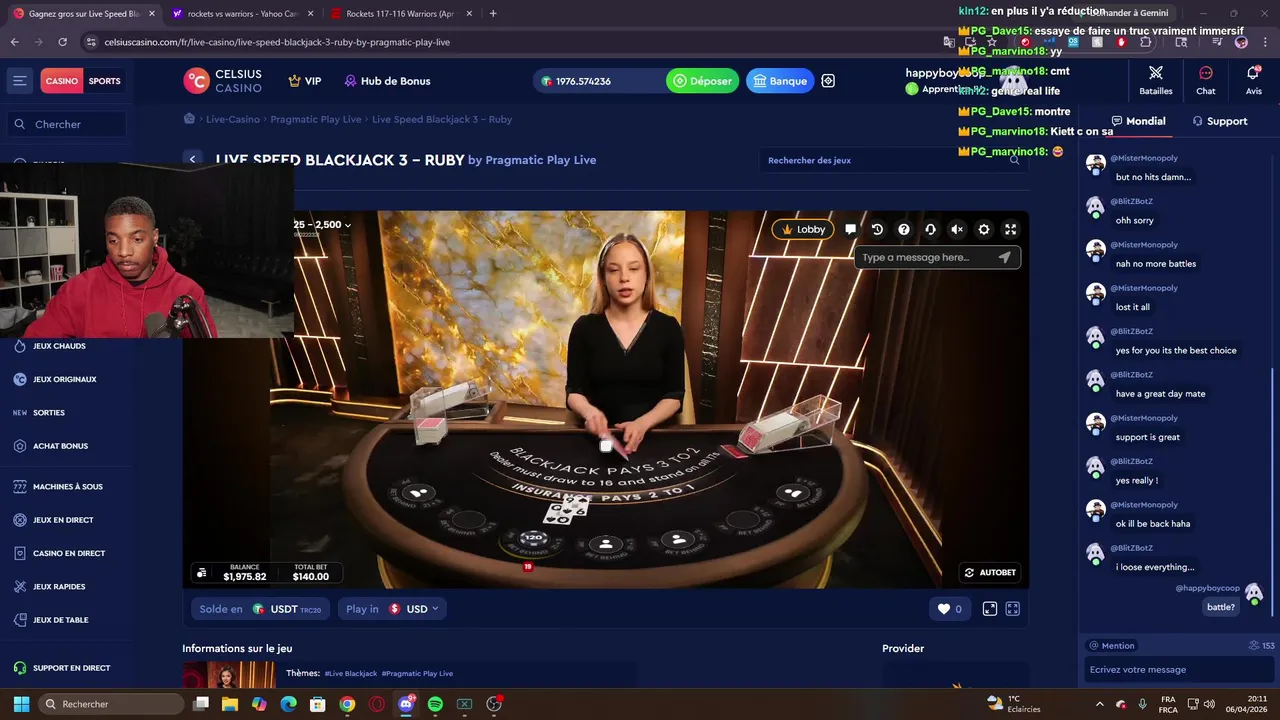
Task: Switch to the rockets vs warriors Yahoo tab
Action: click(242, 14)
